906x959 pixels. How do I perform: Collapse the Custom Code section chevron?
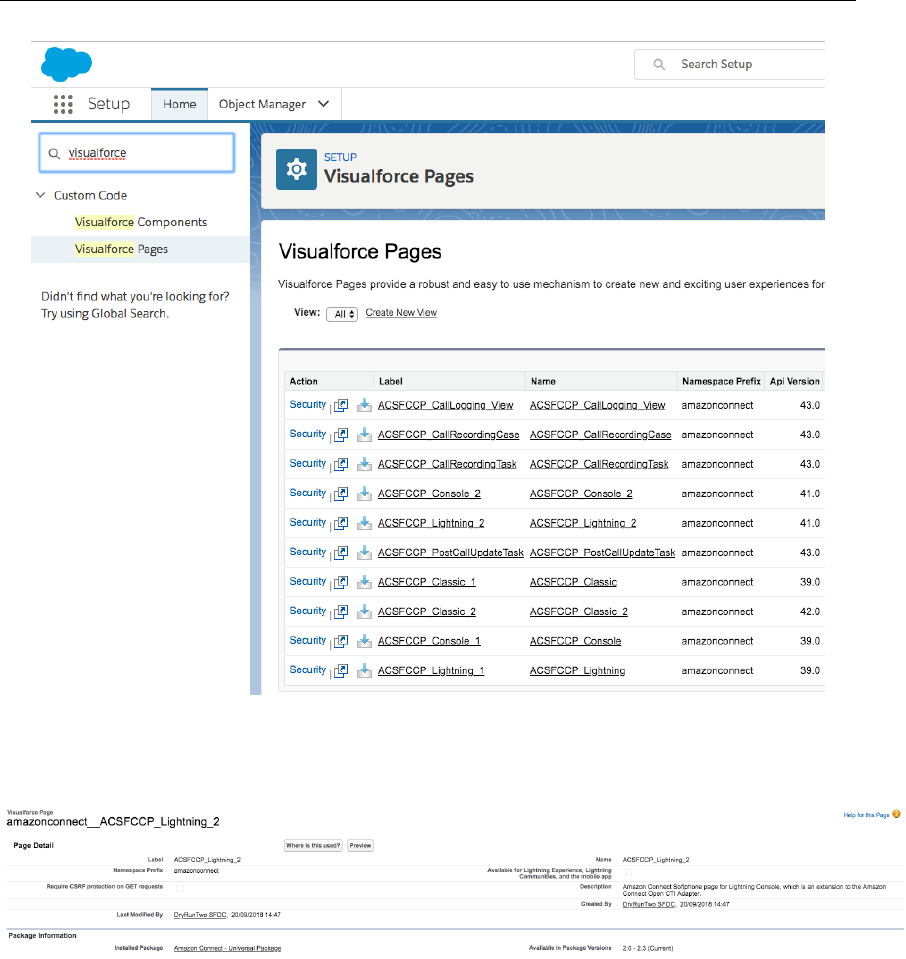coord(40,195)
